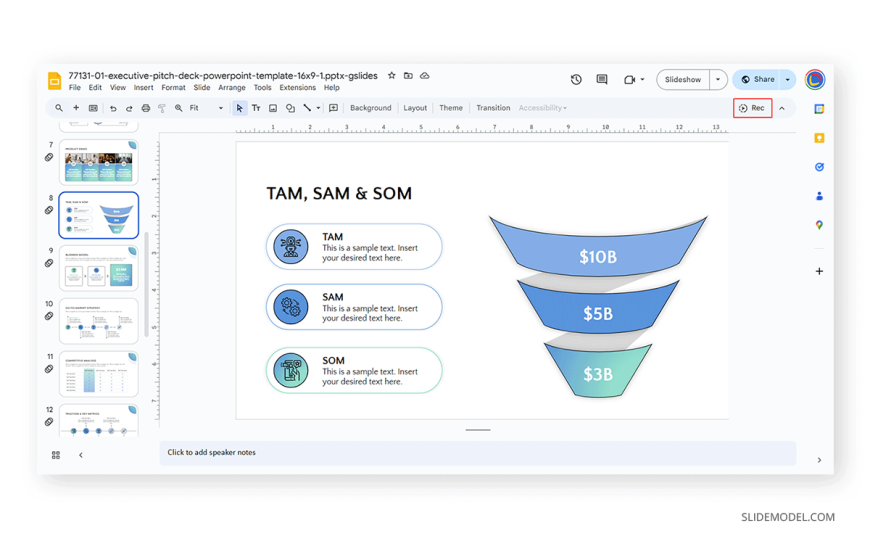Screen dimensions: 870x539
Task: Click the Rec recording button
Action: coord(752,108)
